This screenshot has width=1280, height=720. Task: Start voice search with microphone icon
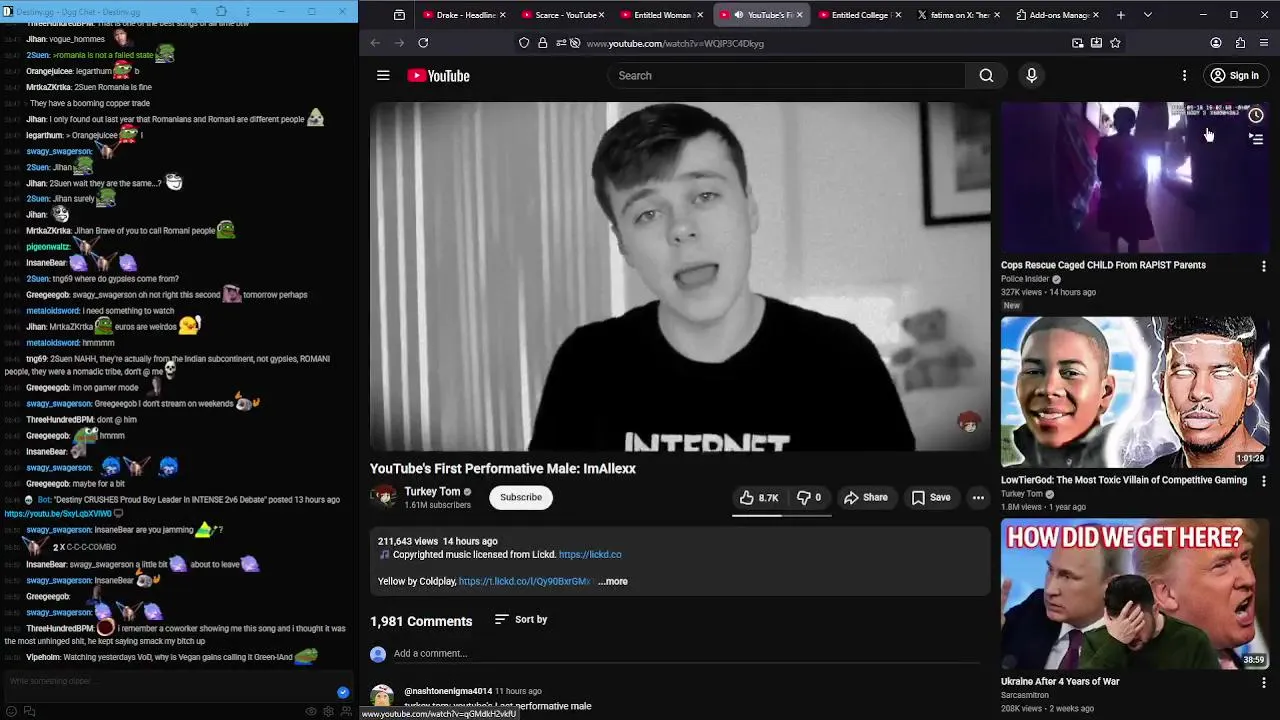1032,76
